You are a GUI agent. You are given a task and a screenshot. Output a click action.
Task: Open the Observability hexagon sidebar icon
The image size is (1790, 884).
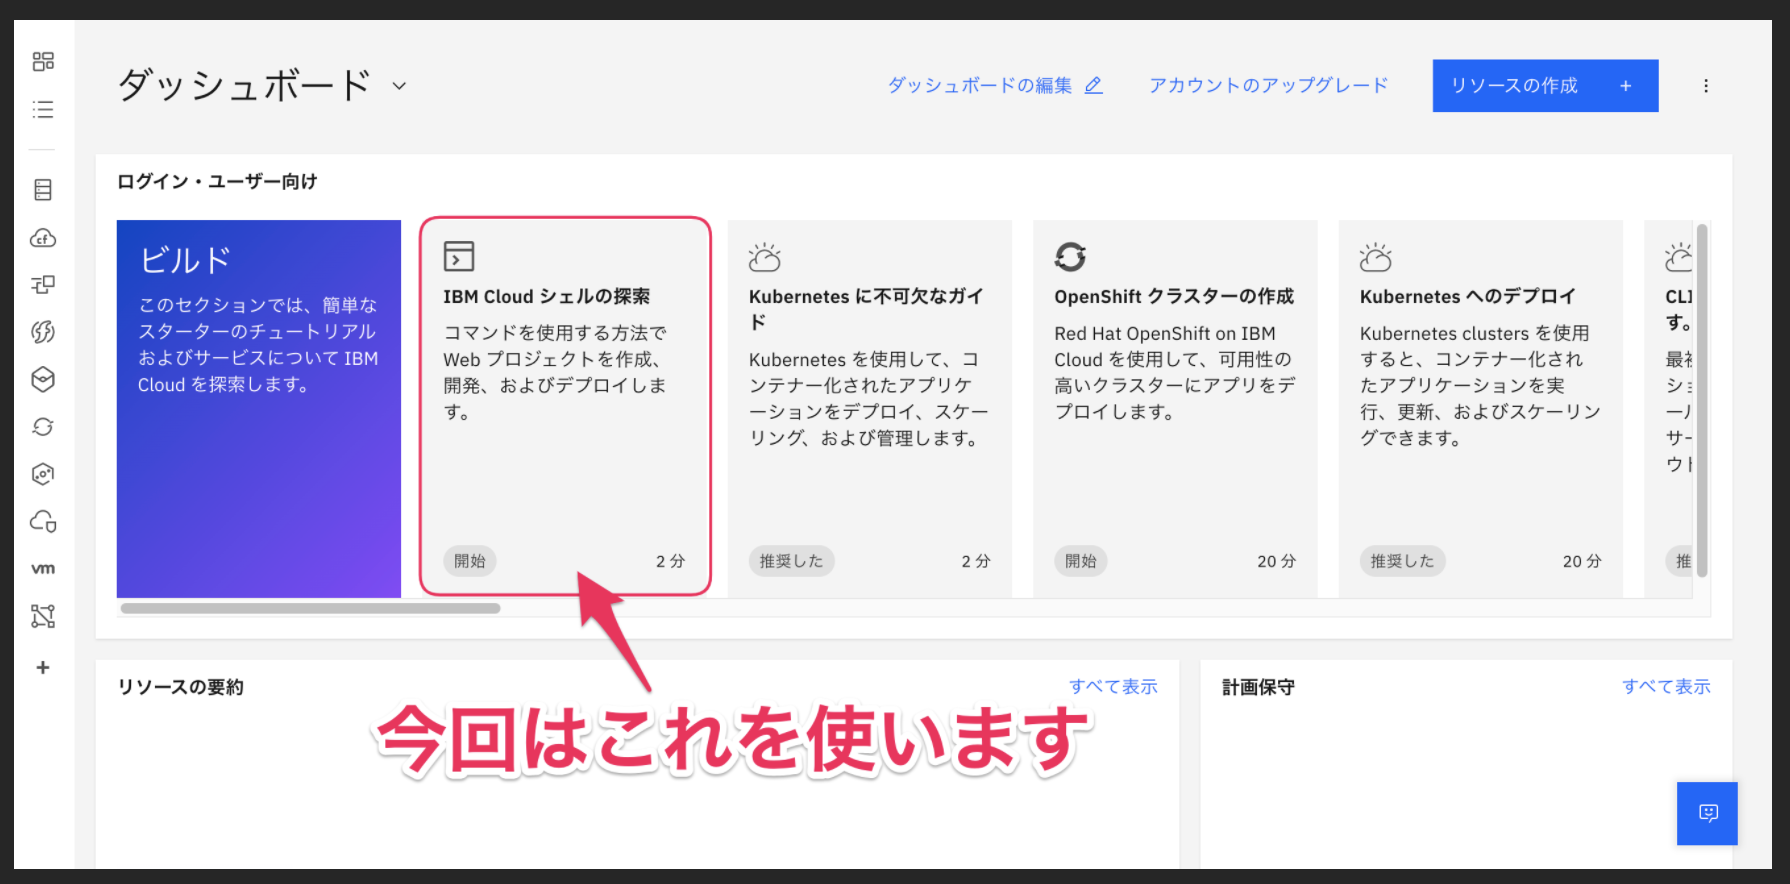43,474
